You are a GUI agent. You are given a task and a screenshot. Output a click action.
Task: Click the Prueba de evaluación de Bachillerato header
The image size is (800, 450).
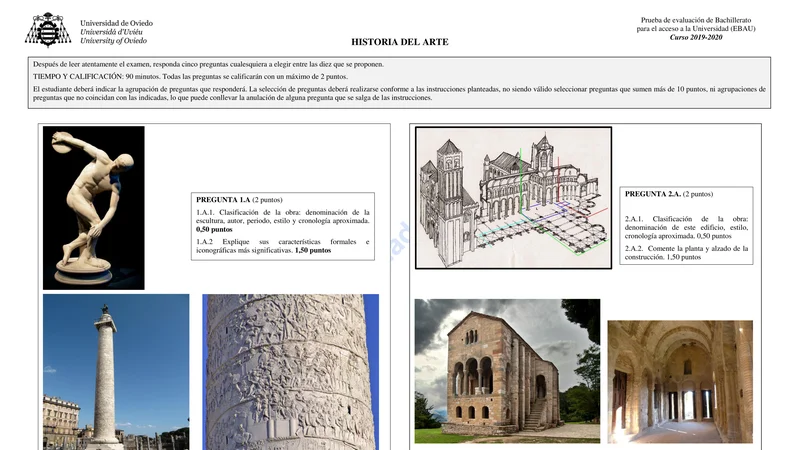(x=699, y=20)
